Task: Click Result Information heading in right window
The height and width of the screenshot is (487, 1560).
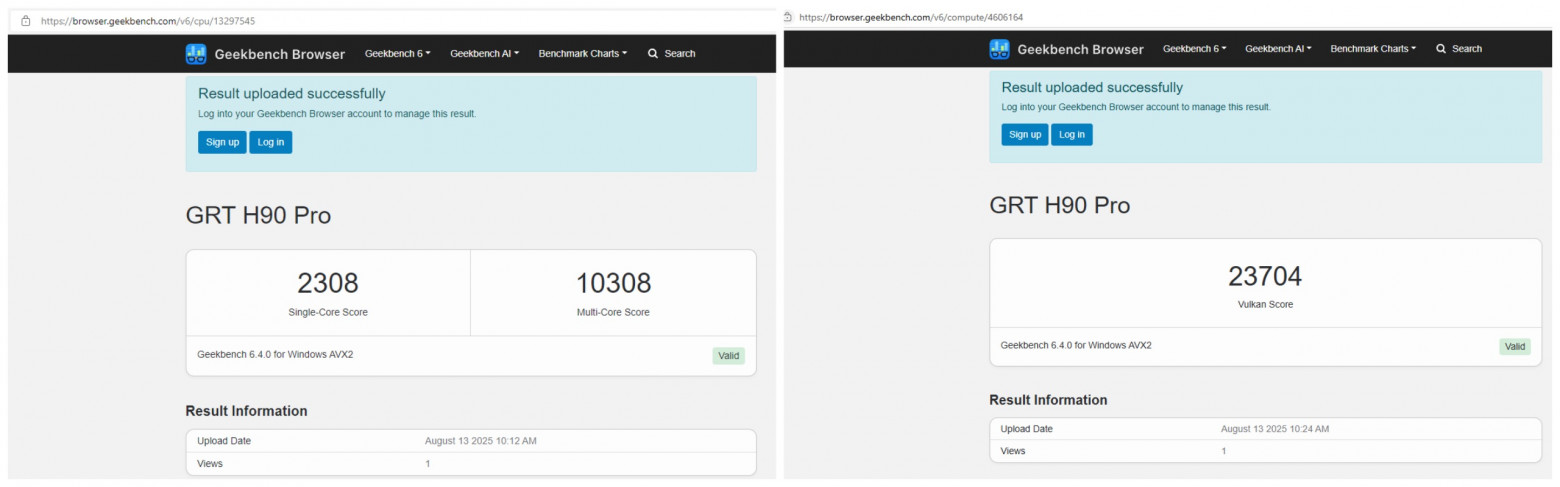Action: point(1048,400)
